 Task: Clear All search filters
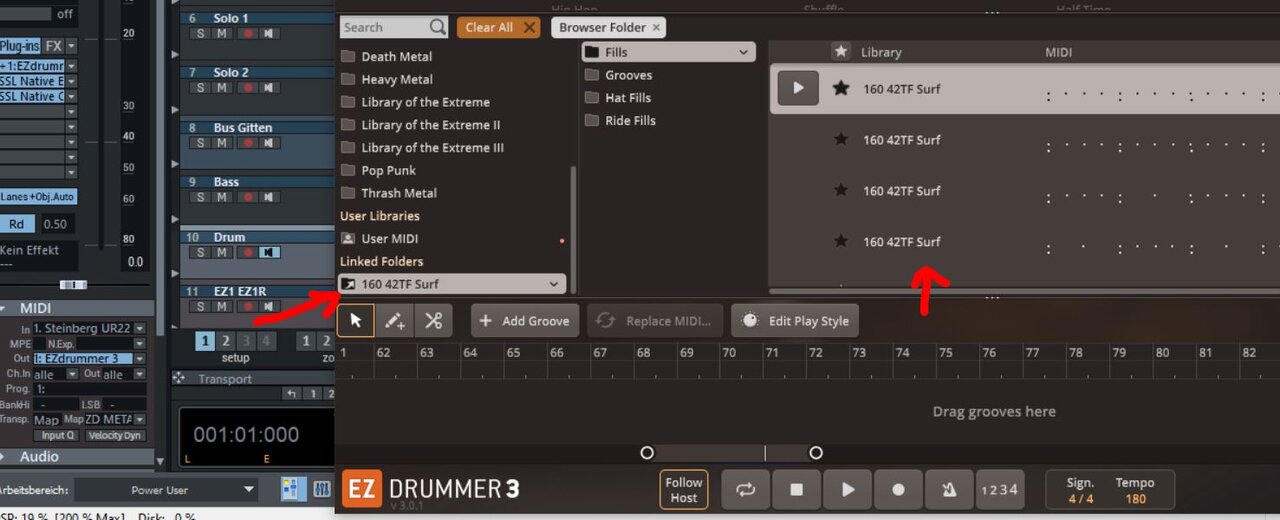coord(500,27)
